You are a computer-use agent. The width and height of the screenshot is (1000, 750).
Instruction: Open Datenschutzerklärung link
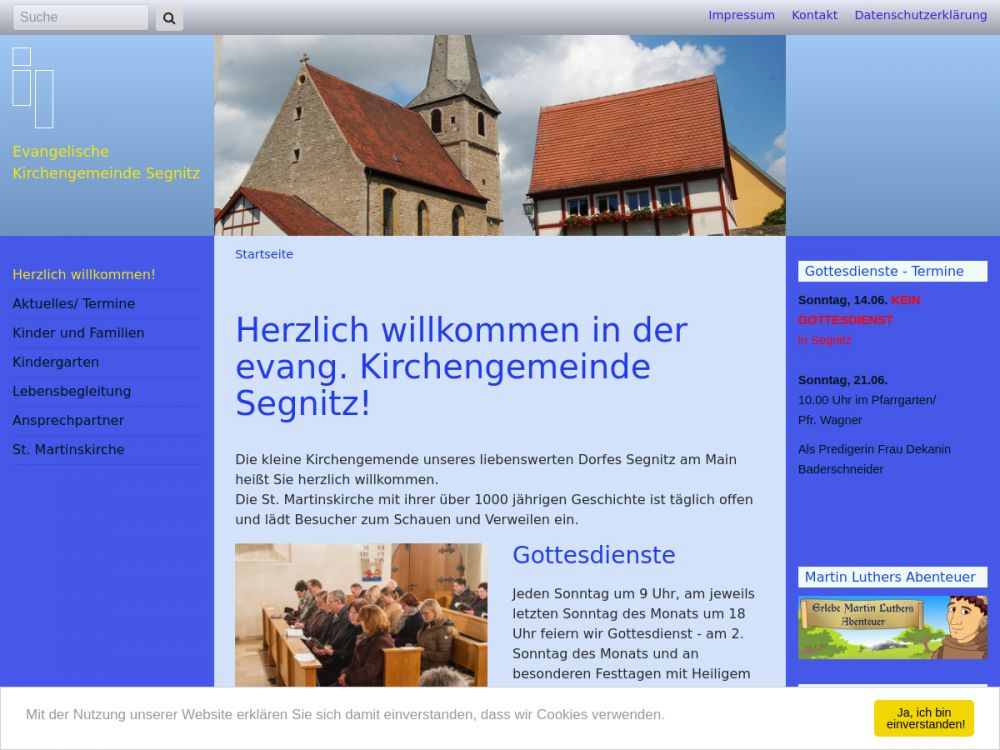[x=920, y=15]
